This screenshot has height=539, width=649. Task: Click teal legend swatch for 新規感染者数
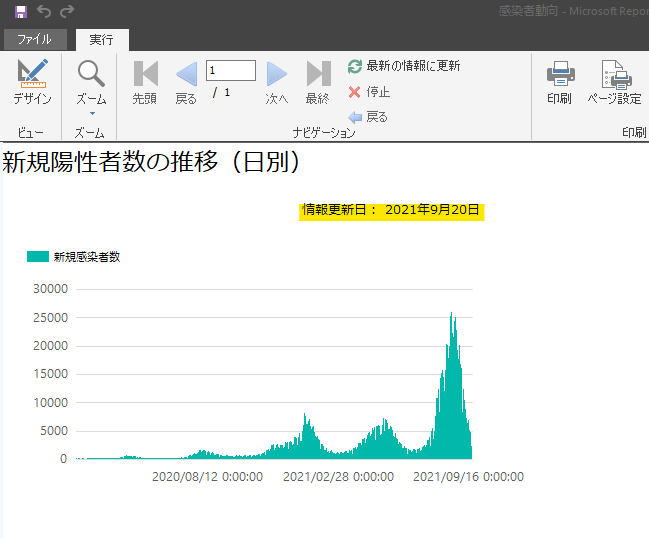point(38,257)
